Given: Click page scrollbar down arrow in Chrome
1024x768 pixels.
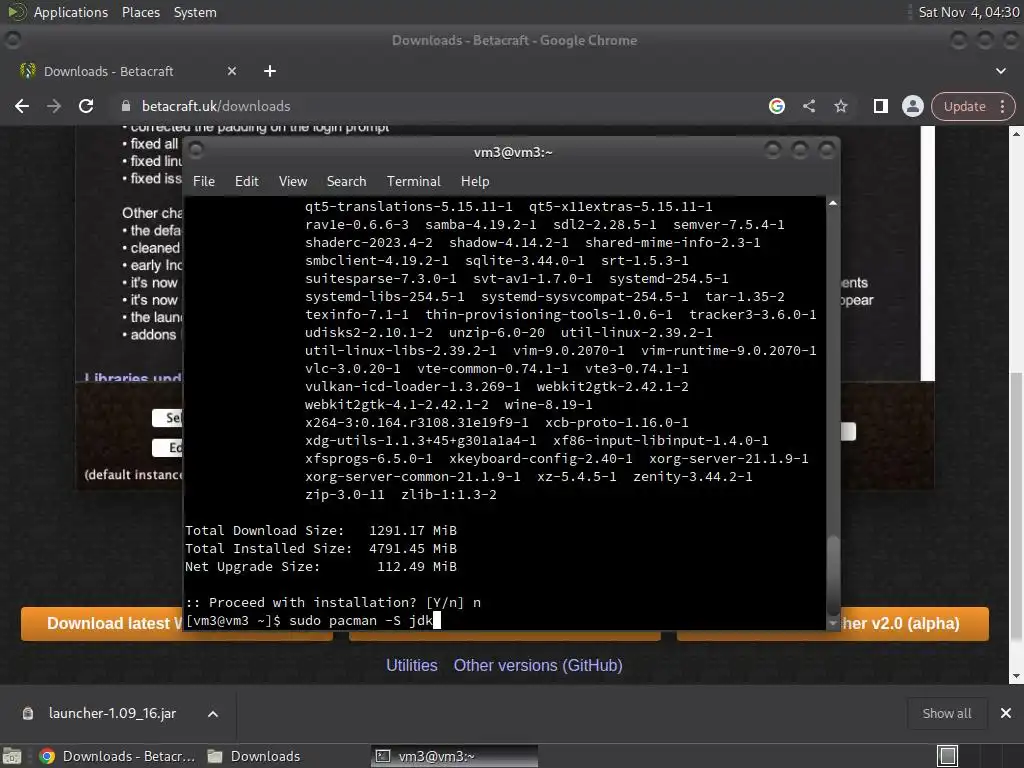Looking at the screenshot, I should coord(1016,677).
